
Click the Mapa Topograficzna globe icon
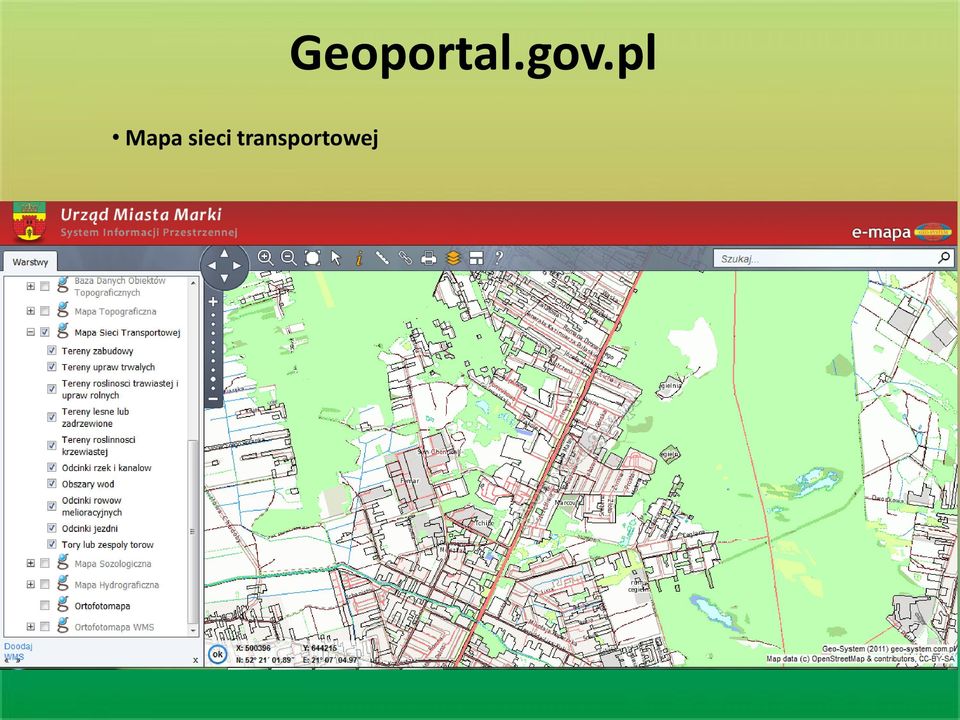pyautogui.click(x=62, y=310)
